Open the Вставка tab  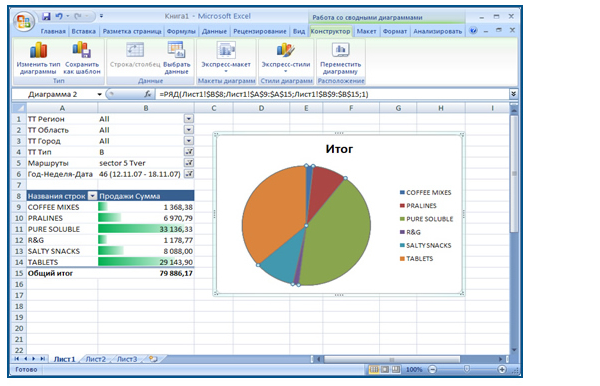83,31
